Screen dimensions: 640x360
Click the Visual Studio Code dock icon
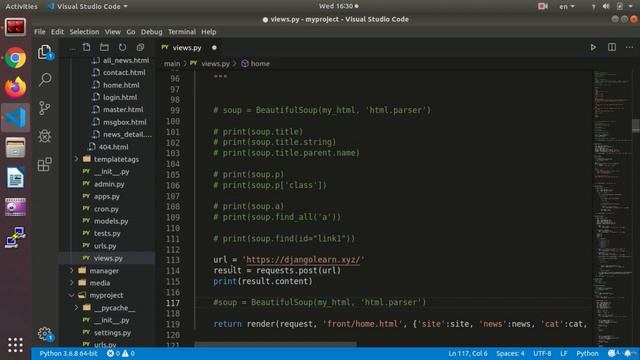(16, 118)
